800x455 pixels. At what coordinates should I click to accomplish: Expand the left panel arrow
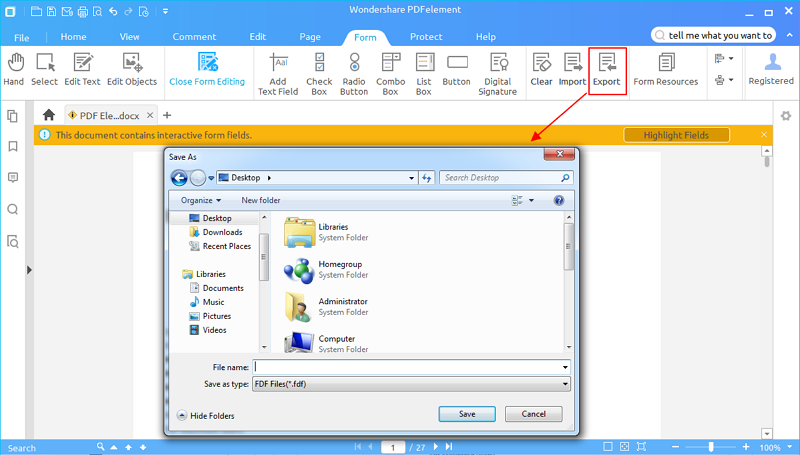29,270
